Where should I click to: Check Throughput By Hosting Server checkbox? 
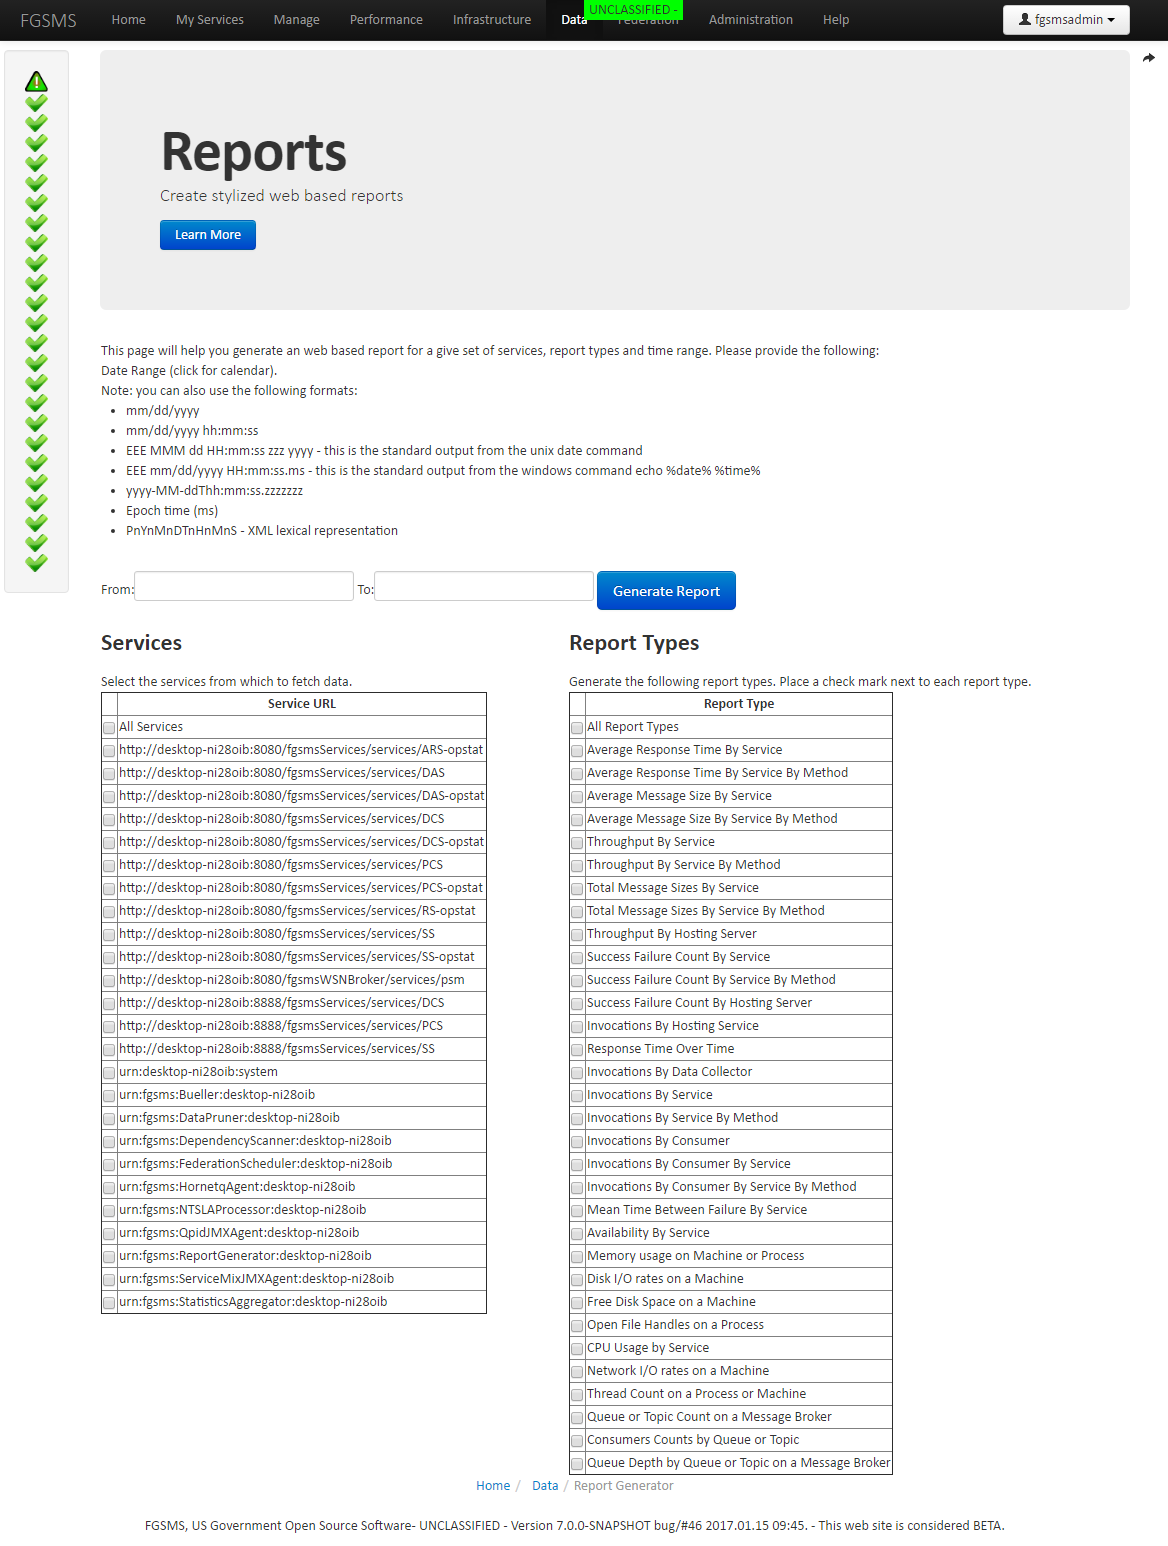tap(577, 935)
